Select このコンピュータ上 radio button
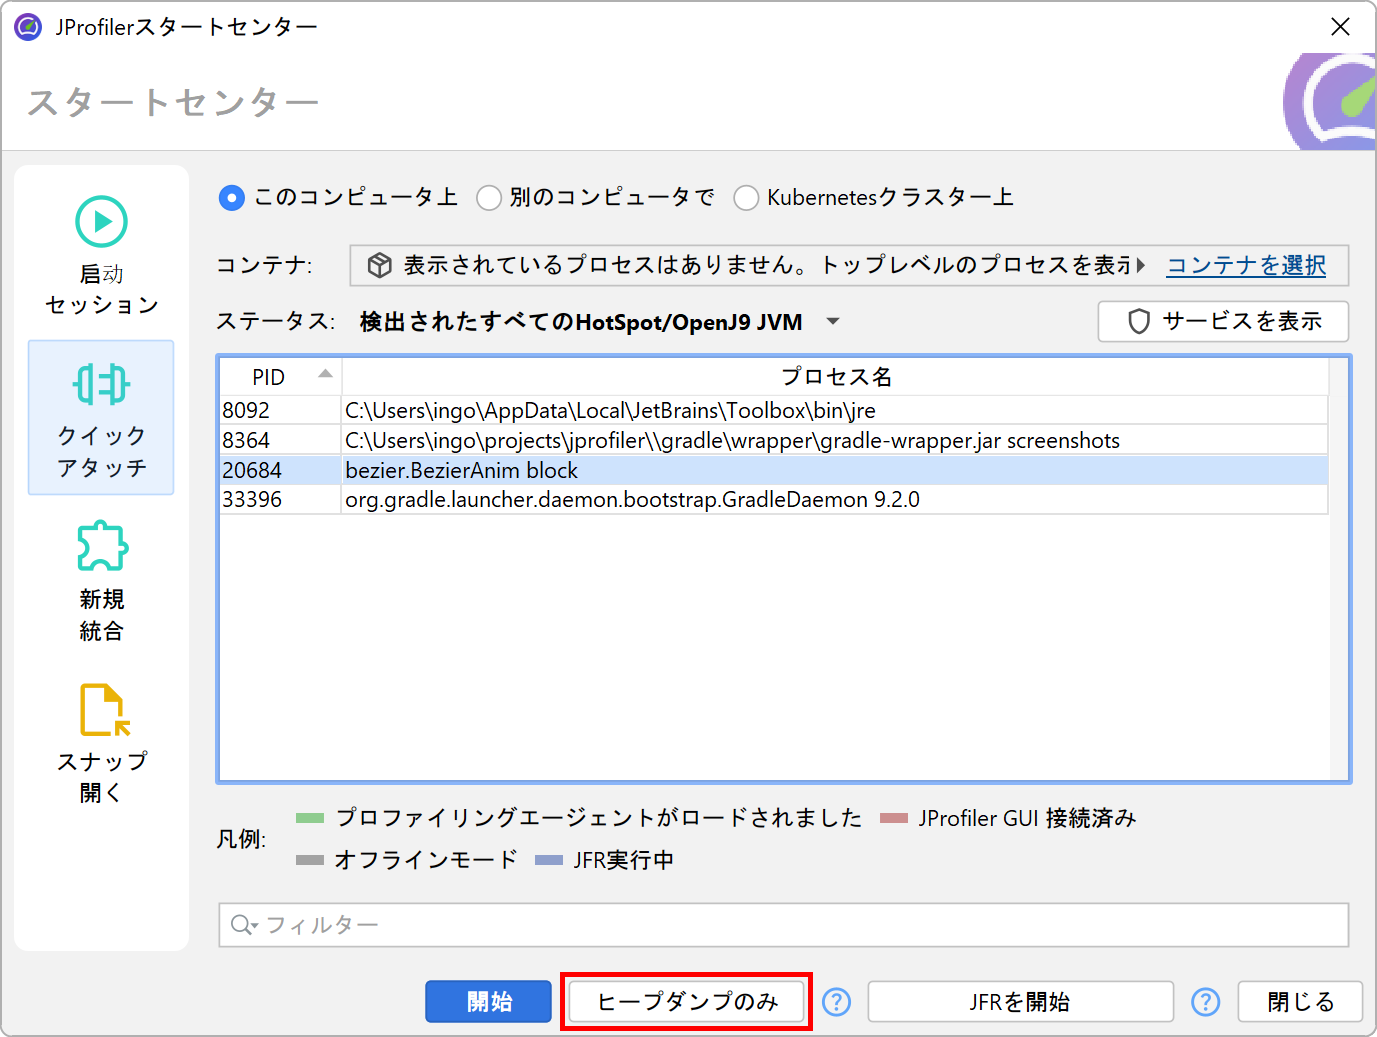Viewport: 1377px width, 1037px height. (x=231, y=198)
